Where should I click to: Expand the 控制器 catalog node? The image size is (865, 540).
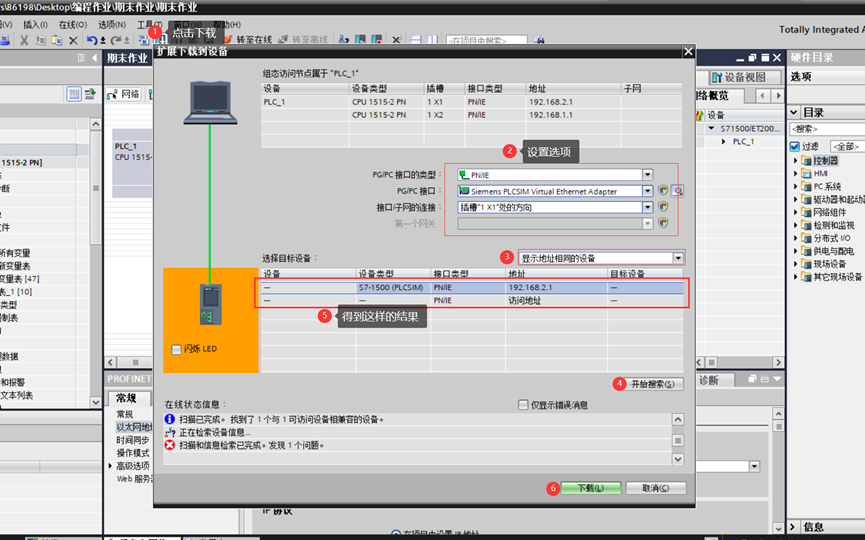tap(796, 161)
